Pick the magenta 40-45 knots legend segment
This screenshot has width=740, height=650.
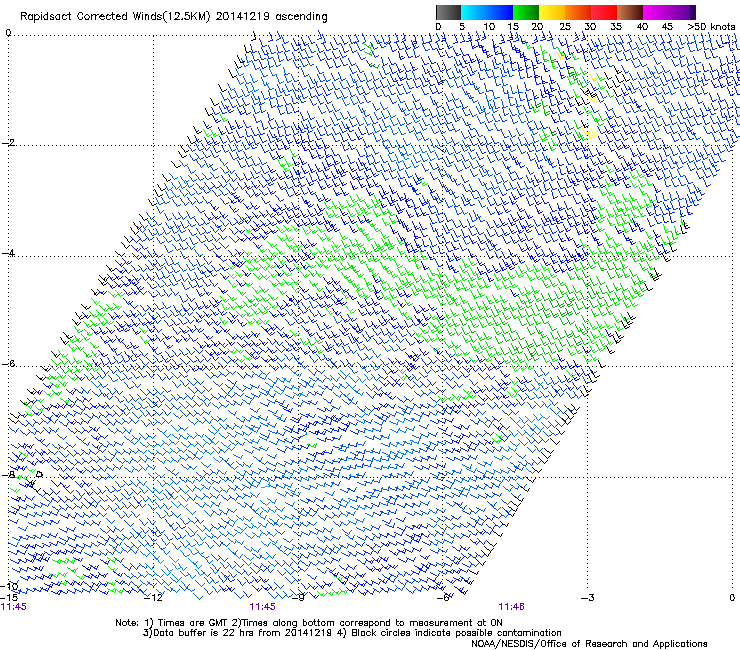(x=656, y=12)
